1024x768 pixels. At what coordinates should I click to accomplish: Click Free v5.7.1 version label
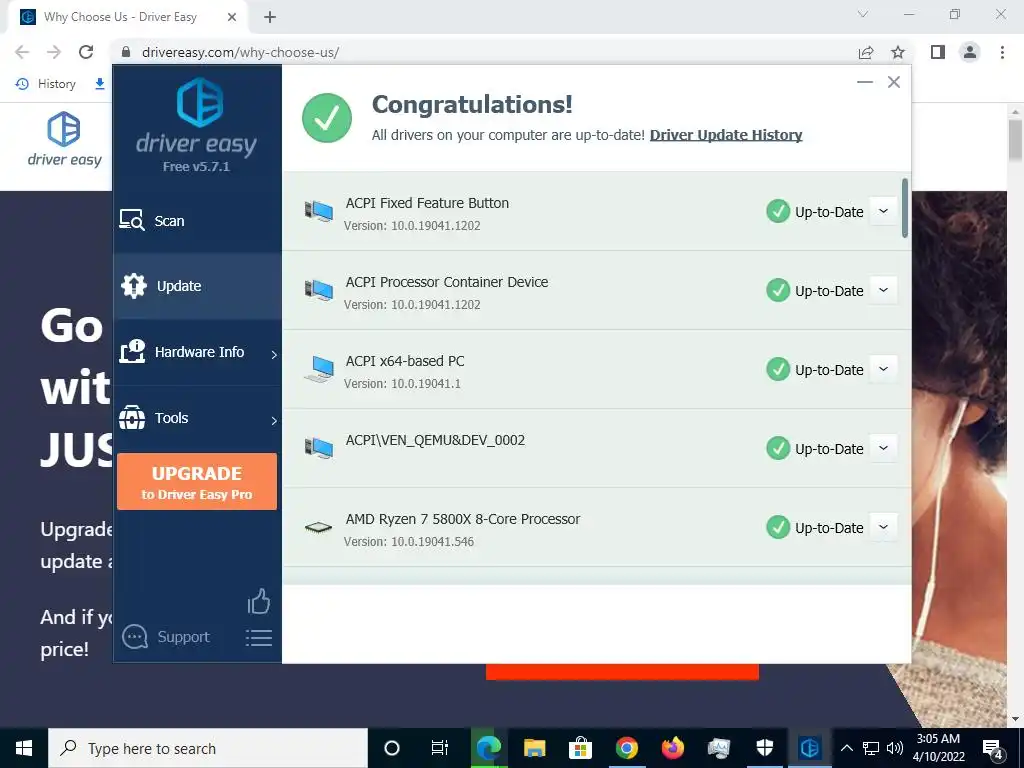(x=197, y=167)
